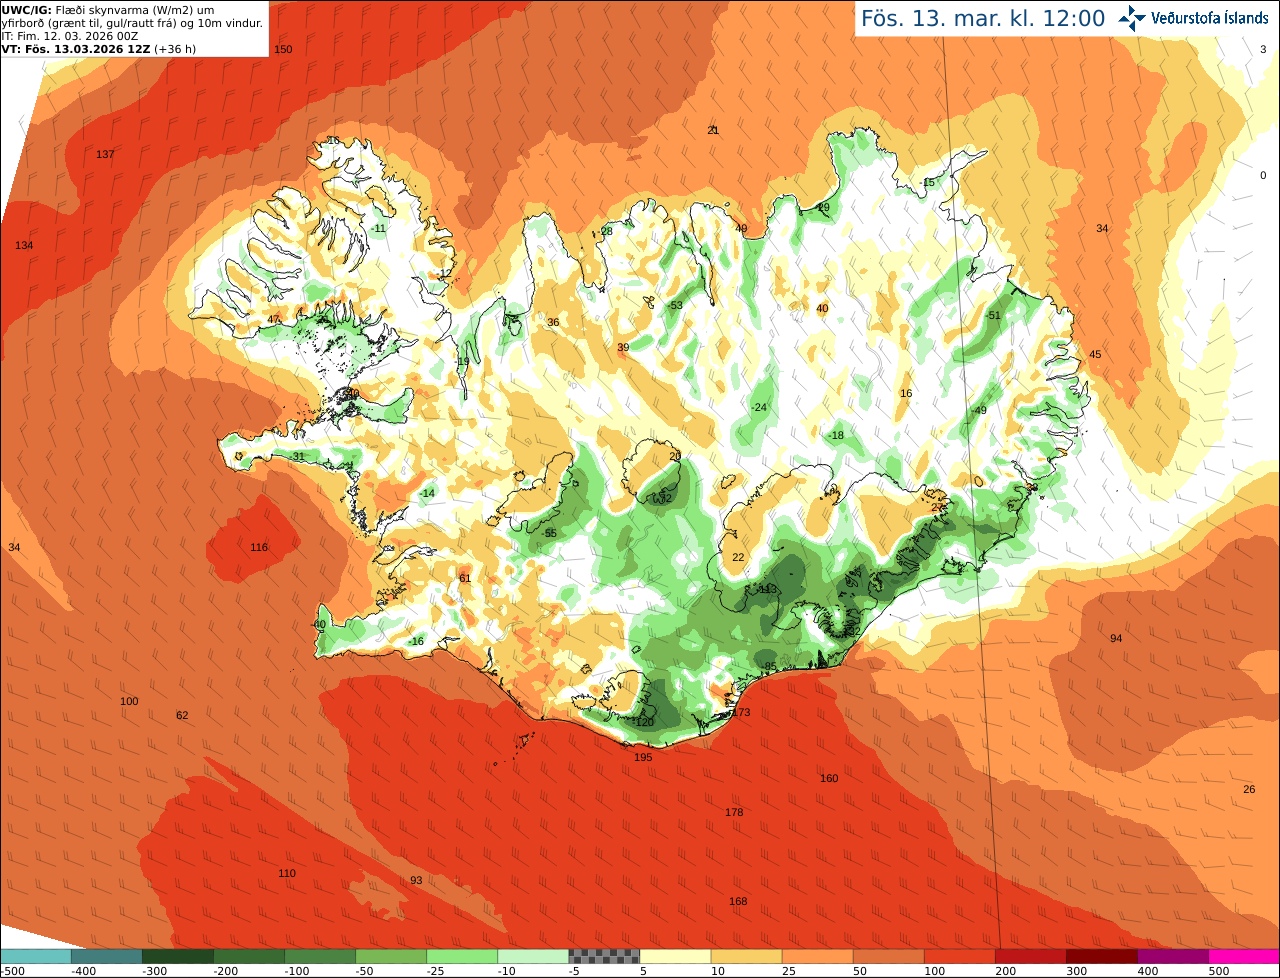Screen dimensions: 1280x978
Task: Click the 100 to 200 red-orange legend swatch
Action: coord(959,955)
